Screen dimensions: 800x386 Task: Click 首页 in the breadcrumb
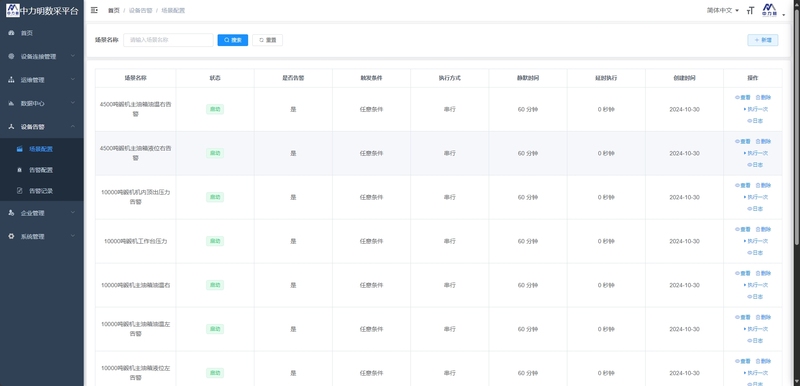(x=113, y=11)
